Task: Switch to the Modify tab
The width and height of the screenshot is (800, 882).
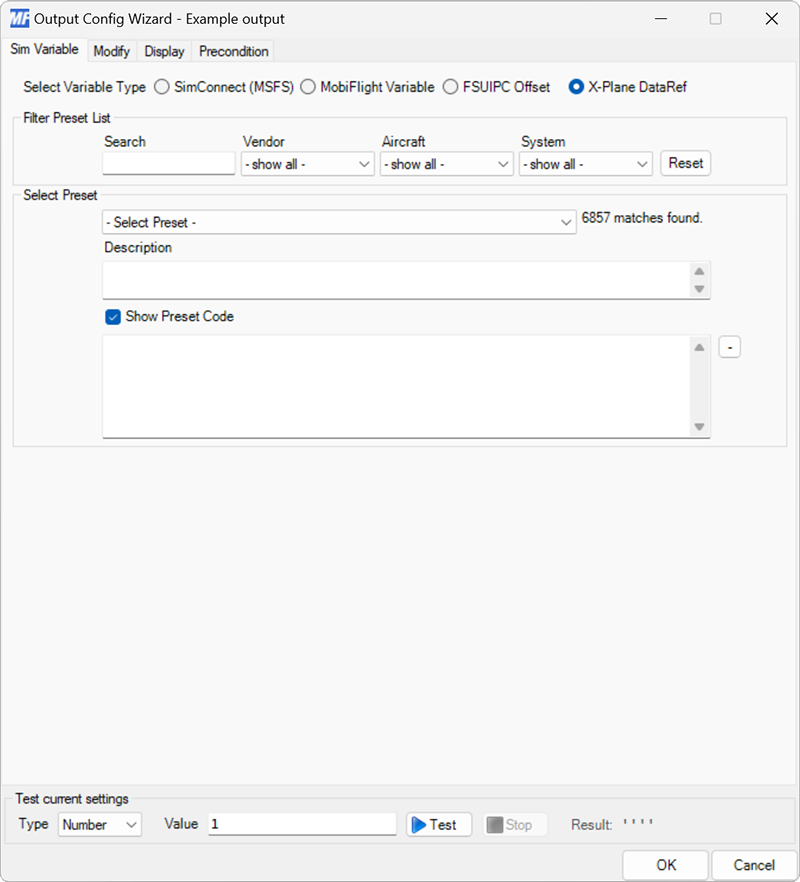Action: (111, 51)
